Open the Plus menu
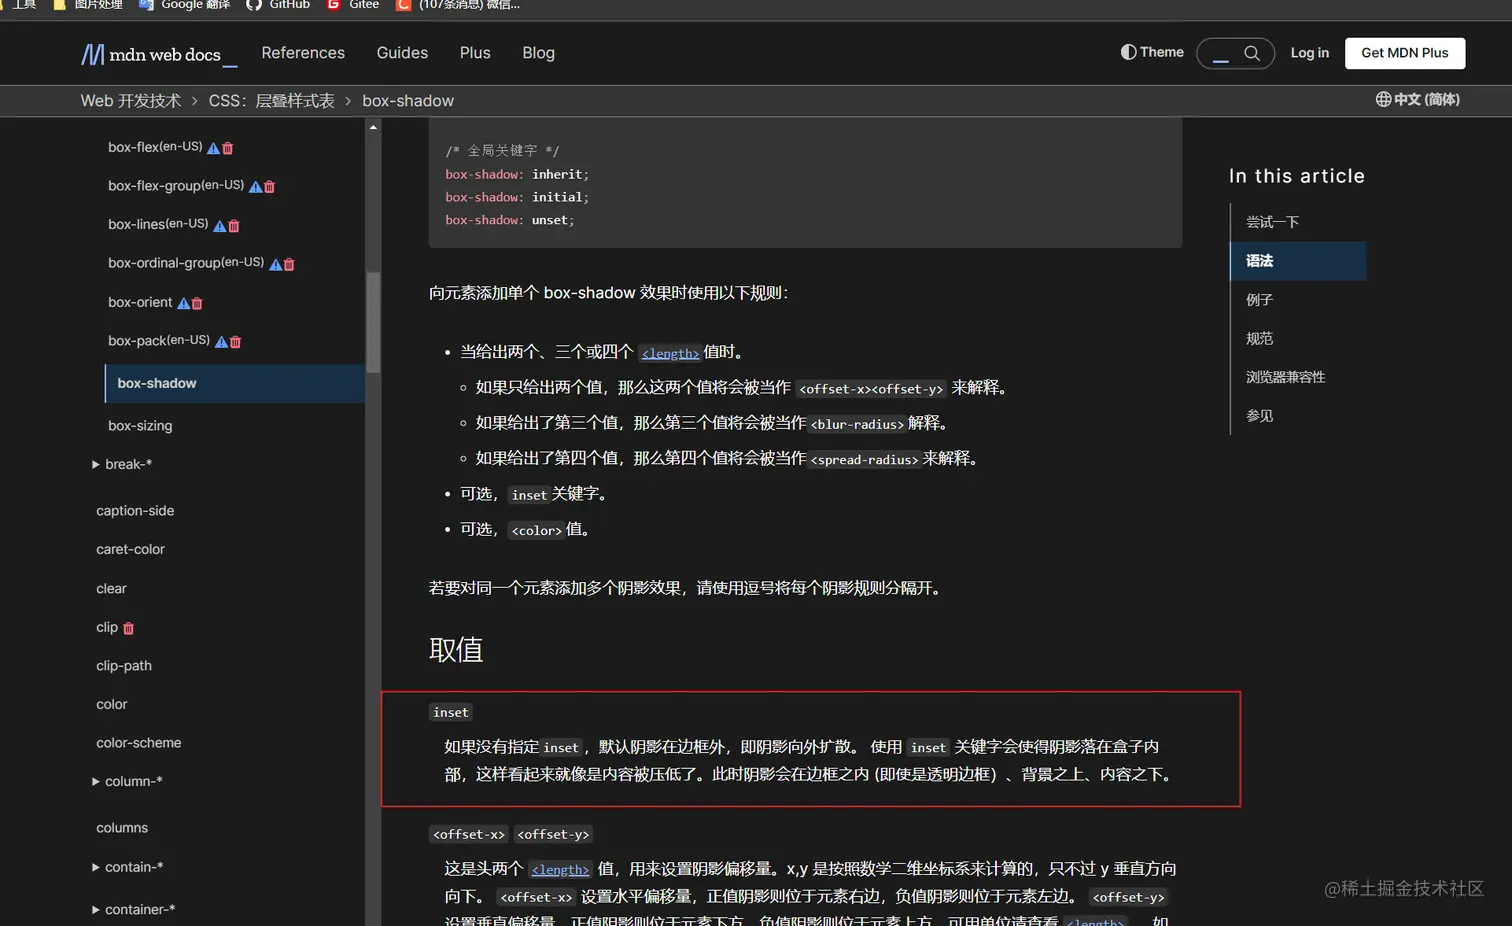The width and height of the screenshot is (1512, 926). tap(475, 53)
